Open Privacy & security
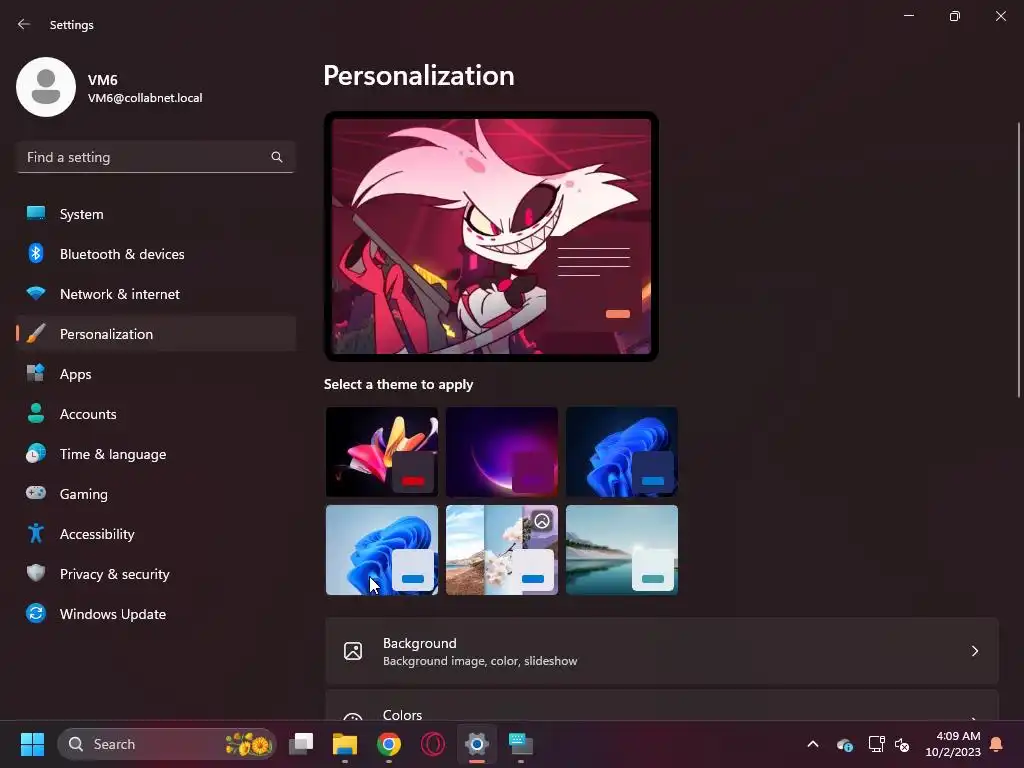Screen dimensions: 1024x768 155,574
